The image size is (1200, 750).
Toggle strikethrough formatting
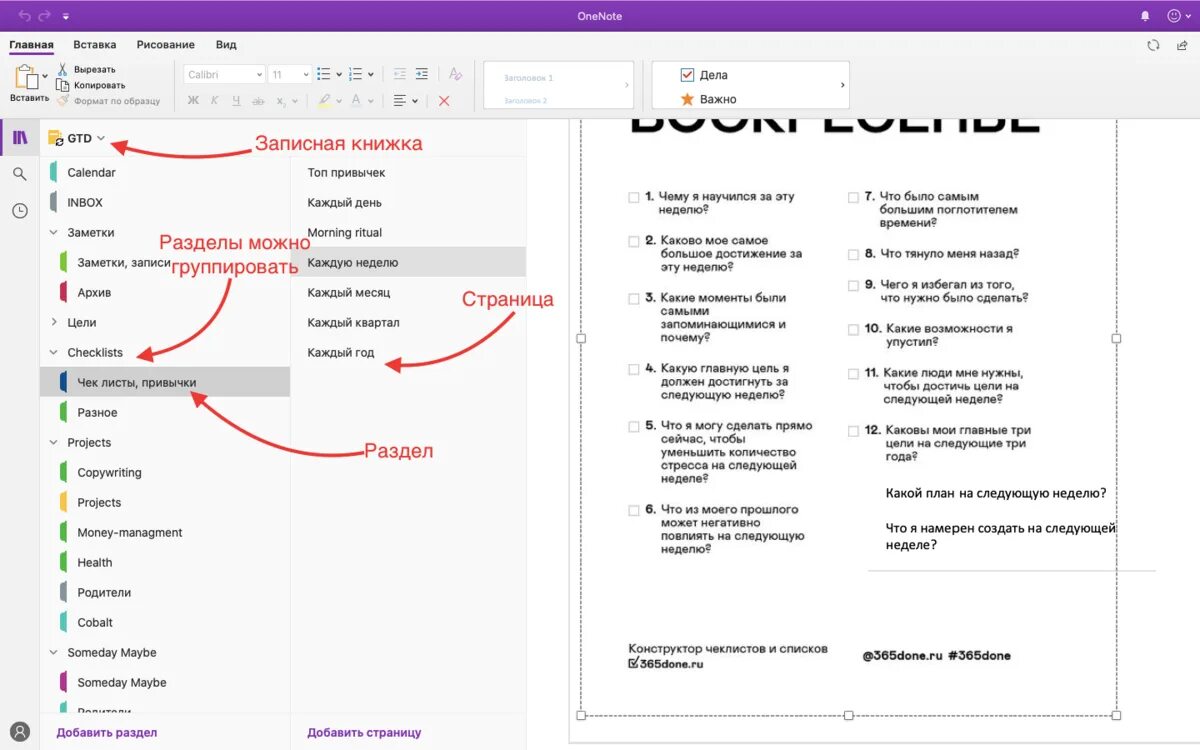[259, 101]
